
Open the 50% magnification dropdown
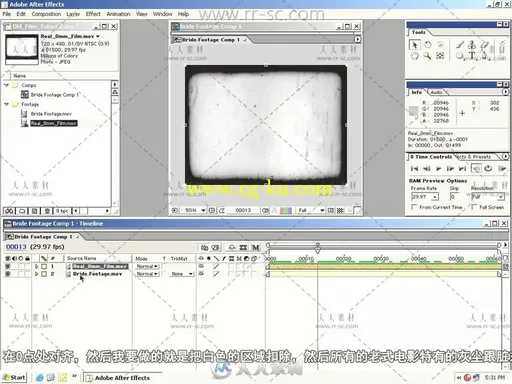[194, 210]
